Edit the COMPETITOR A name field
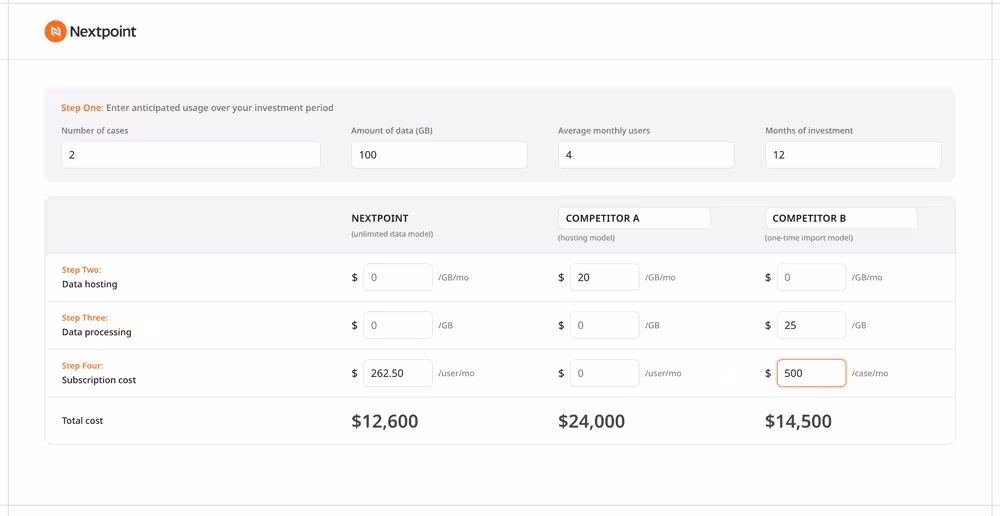 click(634, 218)
